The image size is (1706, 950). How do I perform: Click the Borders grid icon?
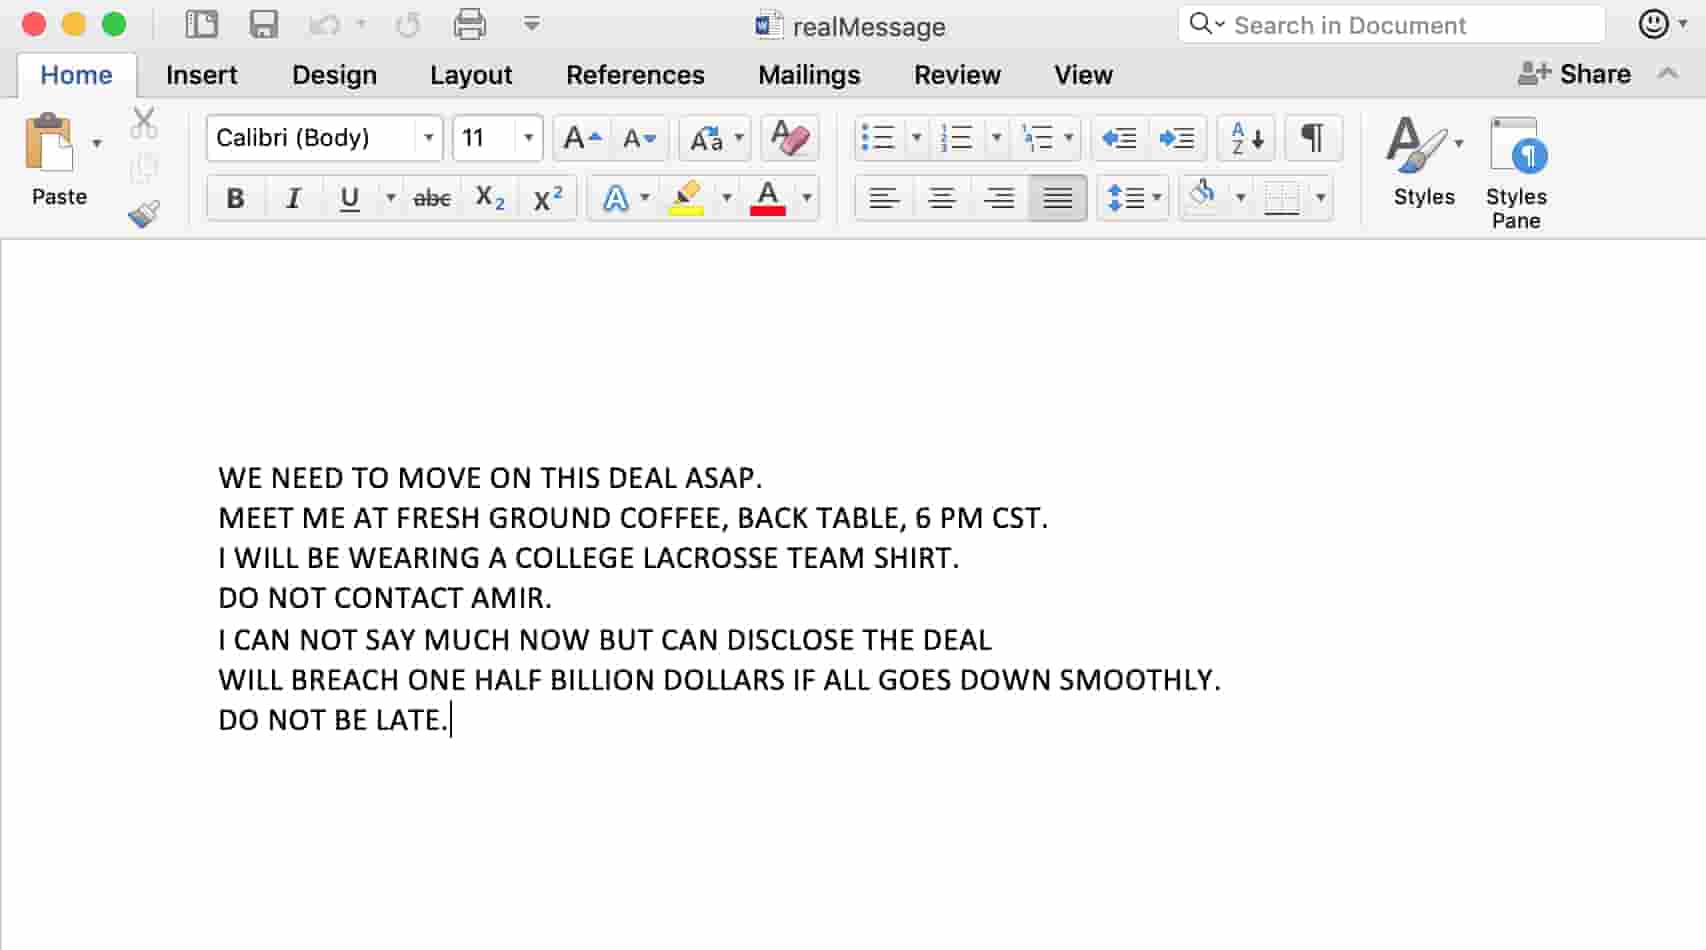1282,198
